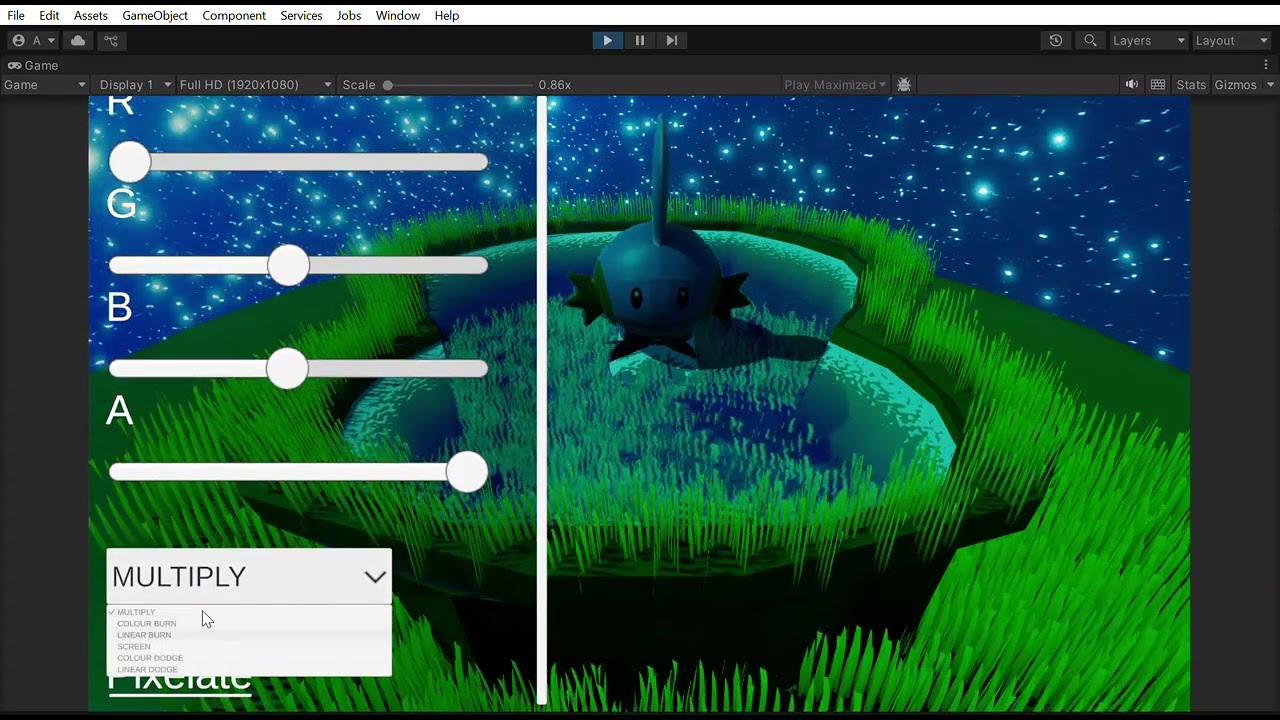Select COLOUR DODGE blend mode
This screenshot has width=1280, height=720.
tap(249, 658)
